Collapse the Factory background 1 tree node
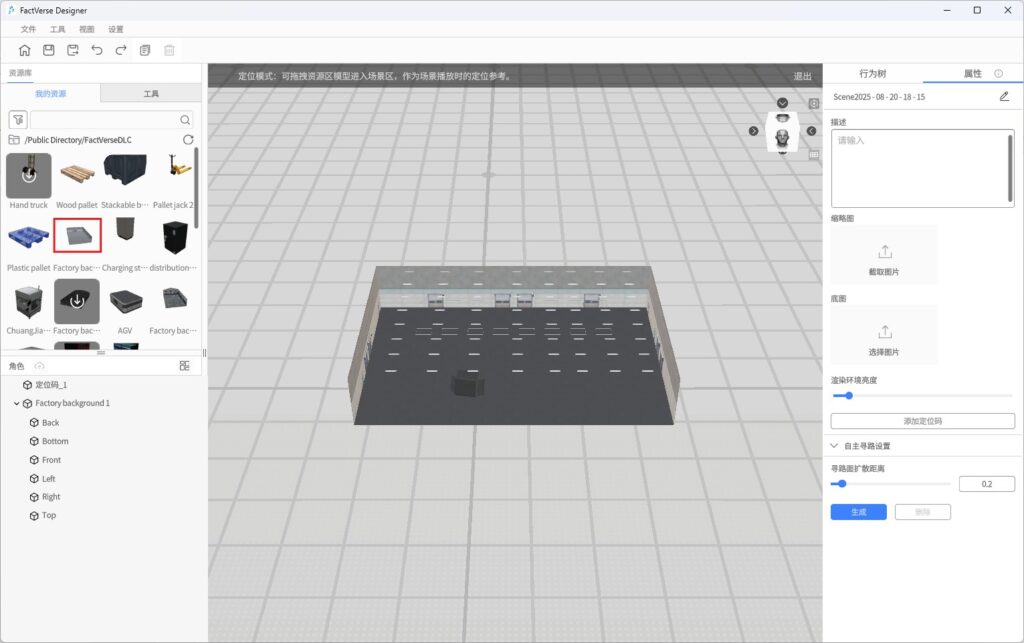Viewport: 1024px width, 643px height. 16,403
